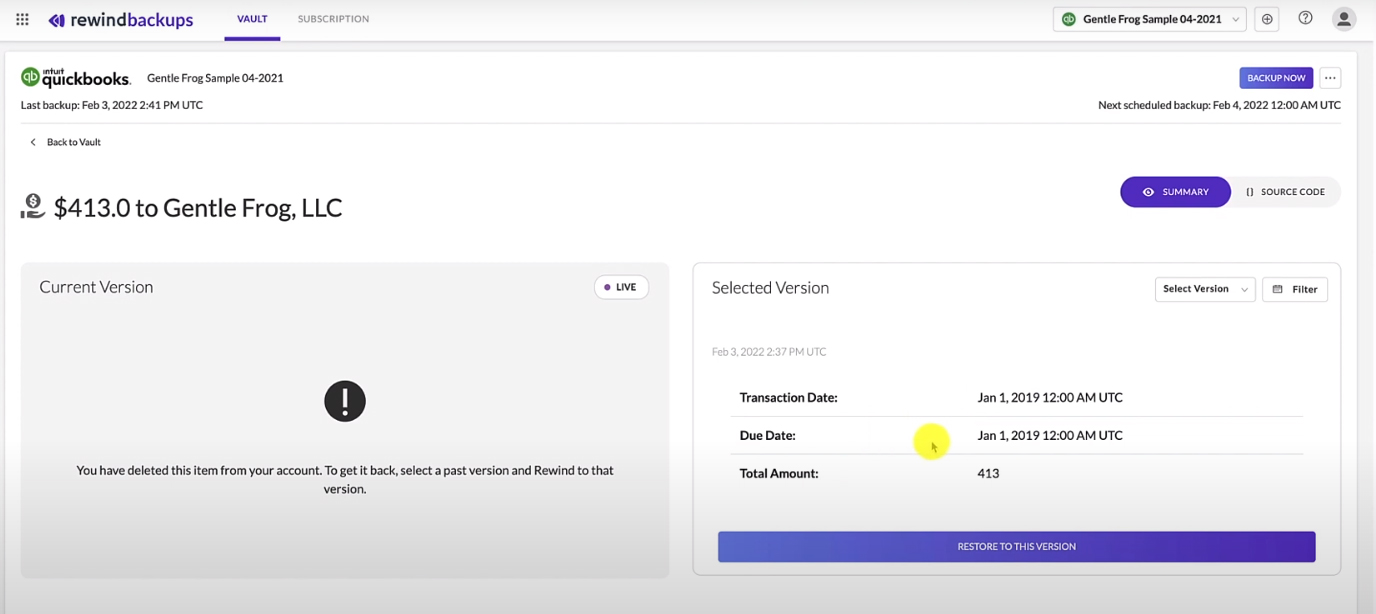Screen dimensions: 1376x614
Task: Open the Subscription tab
Action: pyautogui.click(x=333, y=19)
